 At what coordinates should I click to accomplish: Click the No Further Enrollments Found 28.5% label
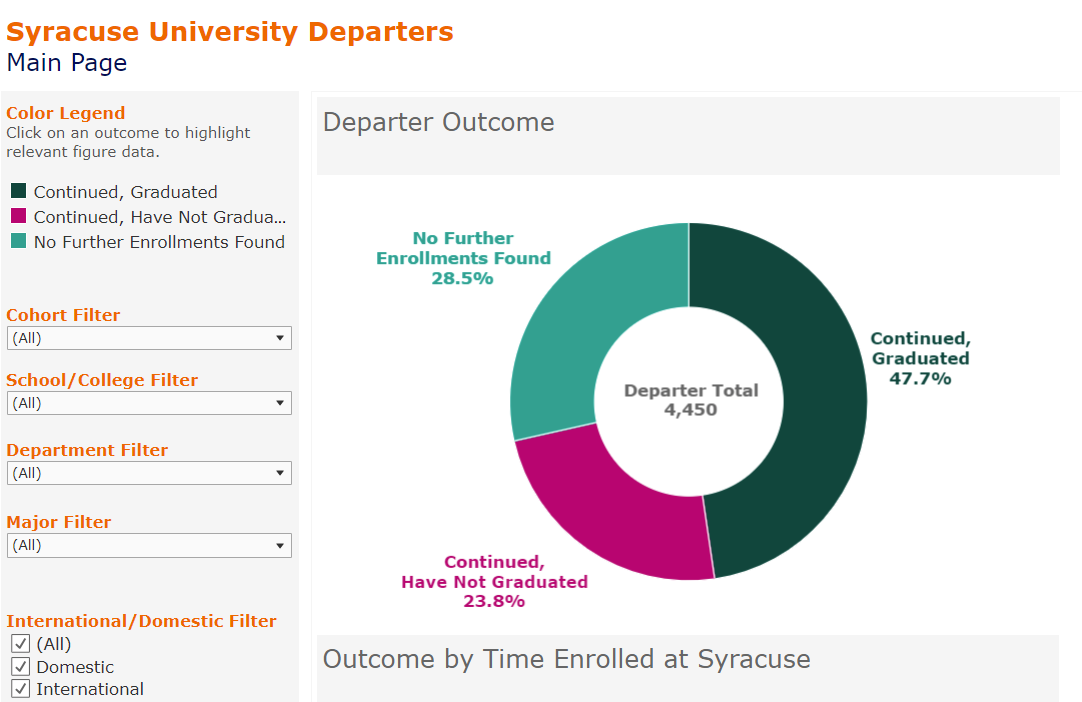[463, 258]
